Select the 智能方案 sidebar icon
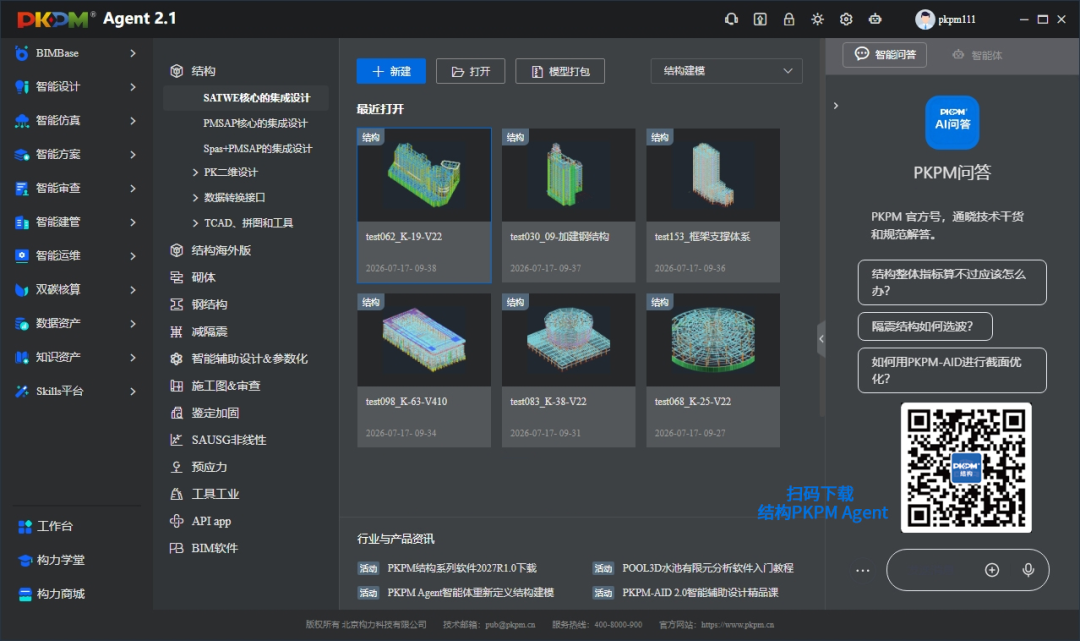The height and width of the screenshot is (641, 1080). tap(22, 154)
